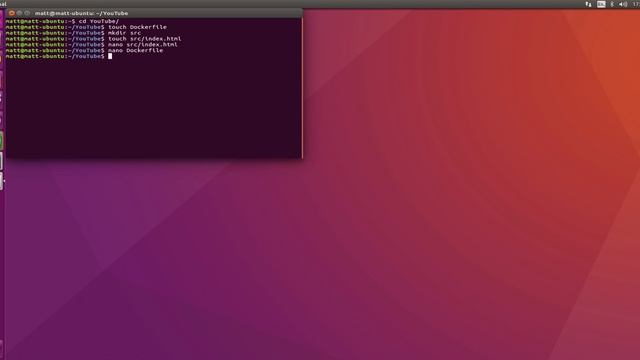Minimize the terminal window

[x=19, y=13]
